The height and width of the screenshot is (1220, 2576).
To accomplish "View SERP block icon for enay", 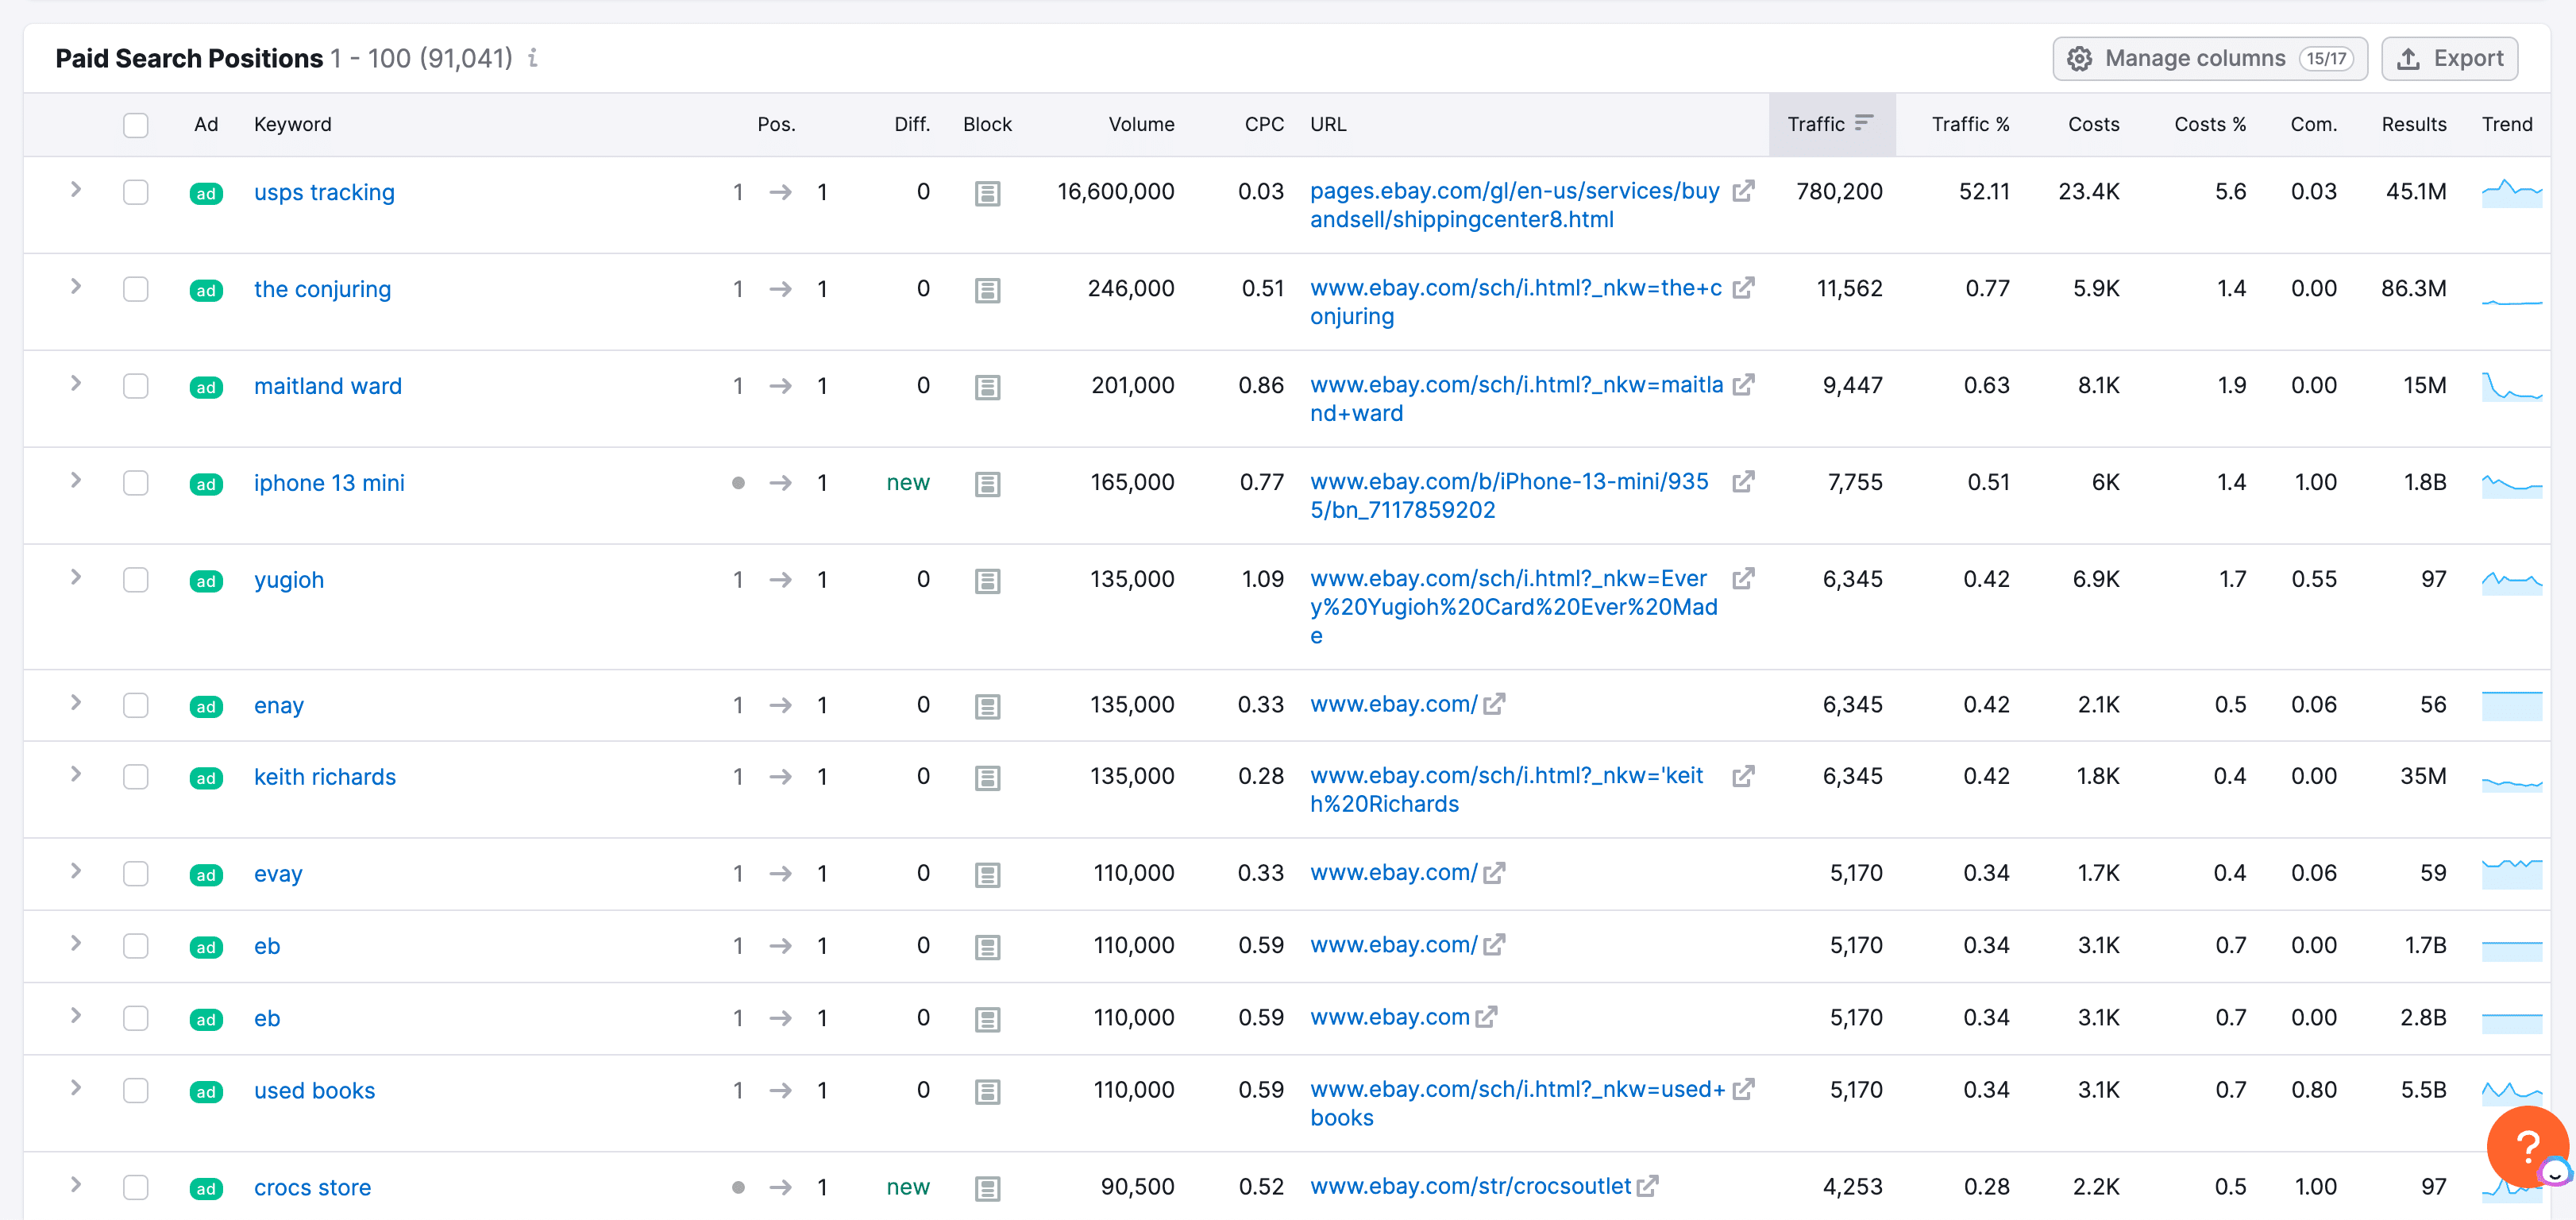I will [x=987, y=707].
